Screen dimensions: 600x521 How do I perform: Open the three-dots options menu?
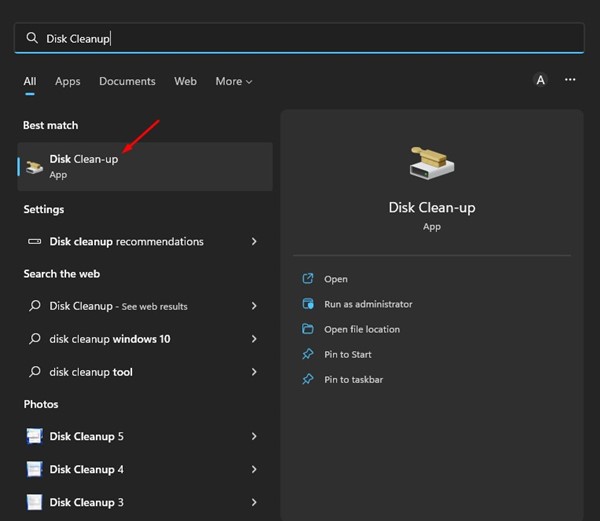[x=570, y=80]
